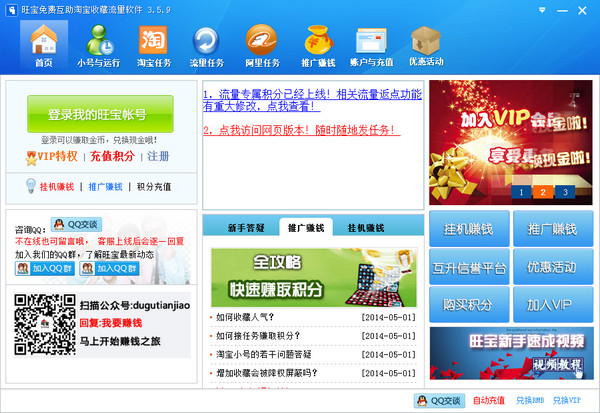Open article 如何收藏人气?
Viewport: 600px width, 413px height.
(x=245, y=317)
